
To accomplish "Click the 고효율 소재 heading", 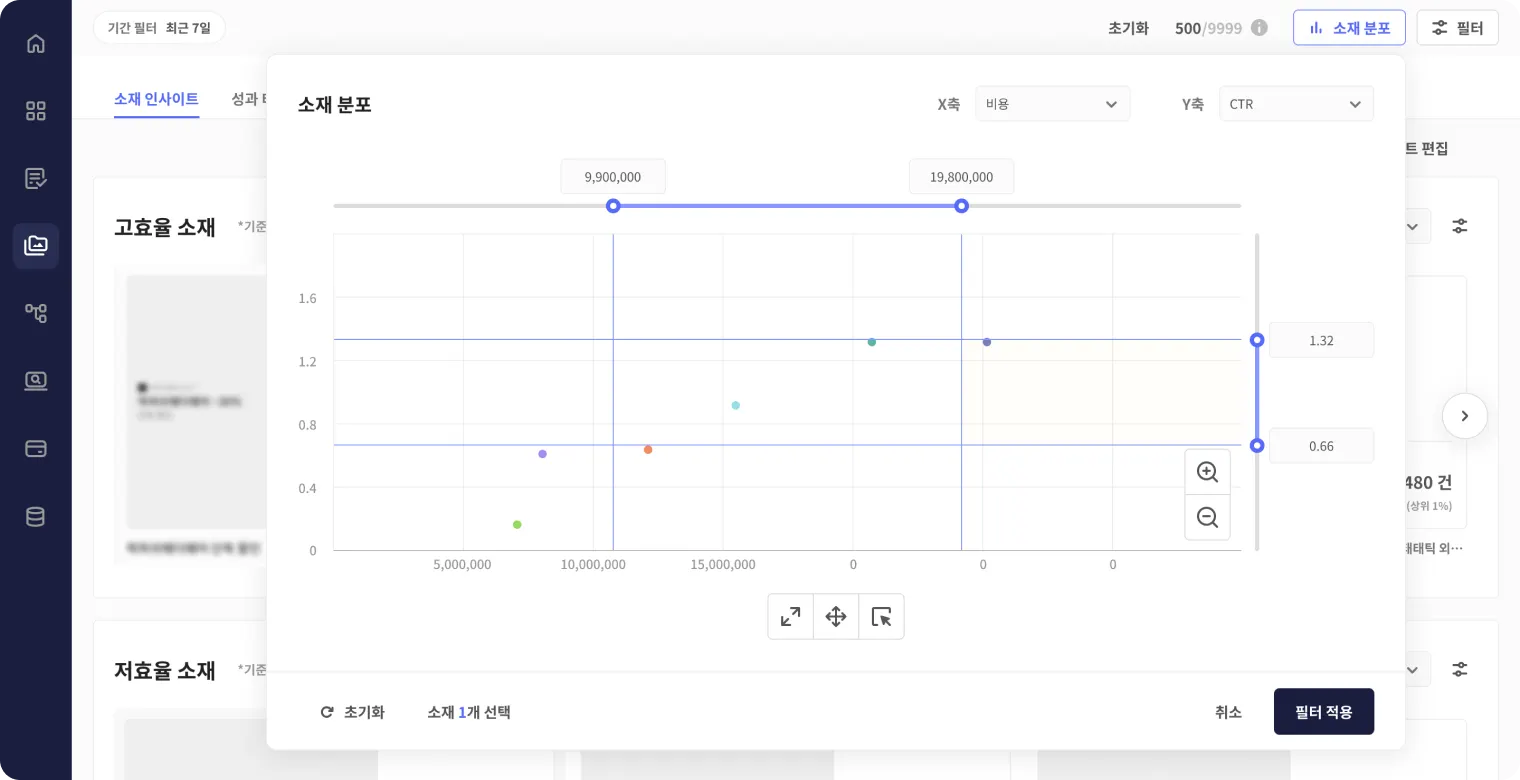I will pyautogui.click(x=165, y=227).
